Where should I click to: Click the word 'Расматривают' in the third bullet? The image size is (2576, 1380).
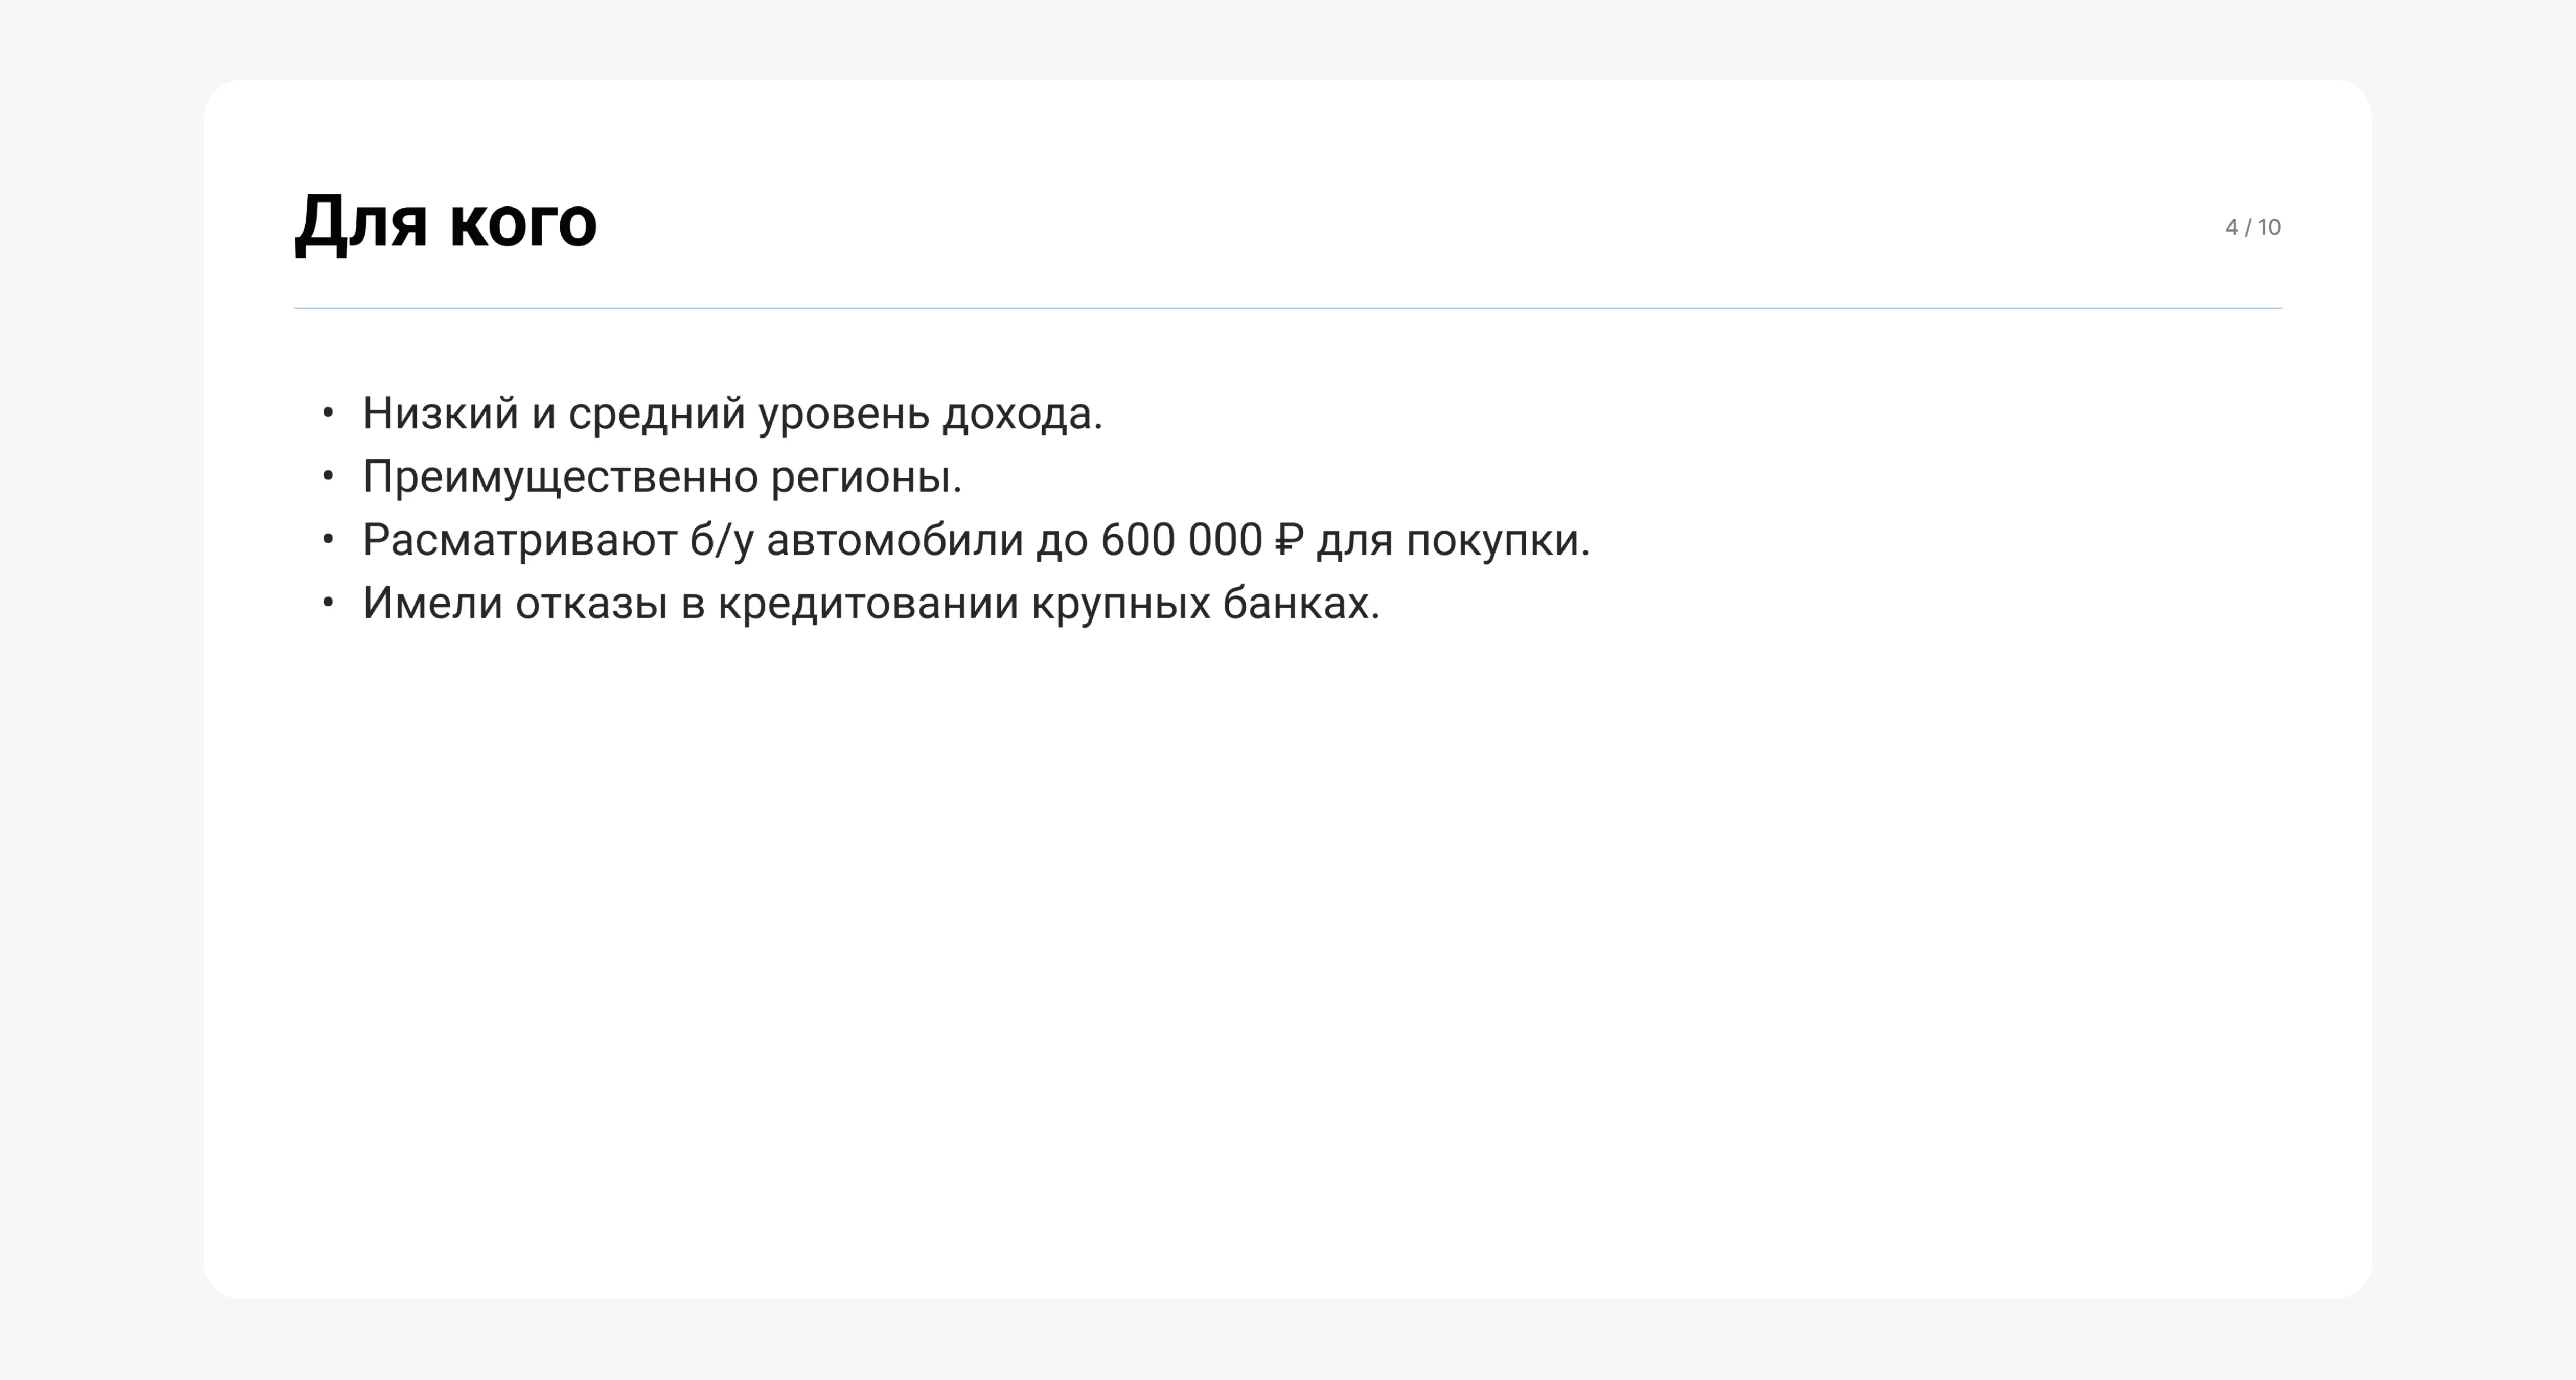(519, 540)
